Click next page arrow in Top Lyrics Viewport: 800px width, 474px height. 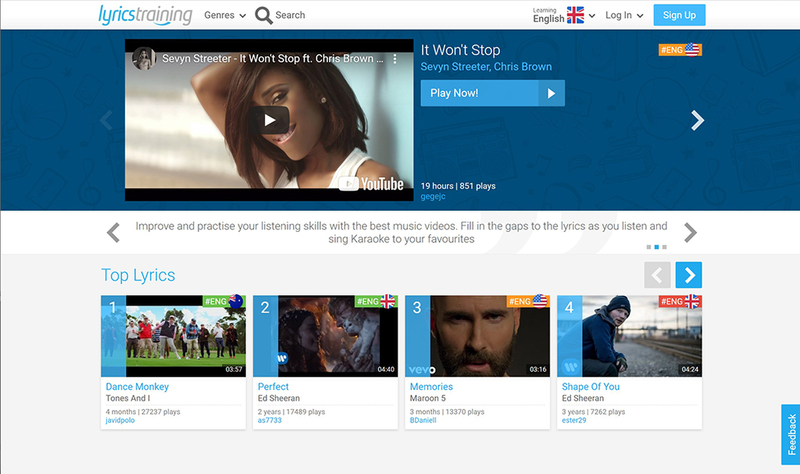point(689,275)
